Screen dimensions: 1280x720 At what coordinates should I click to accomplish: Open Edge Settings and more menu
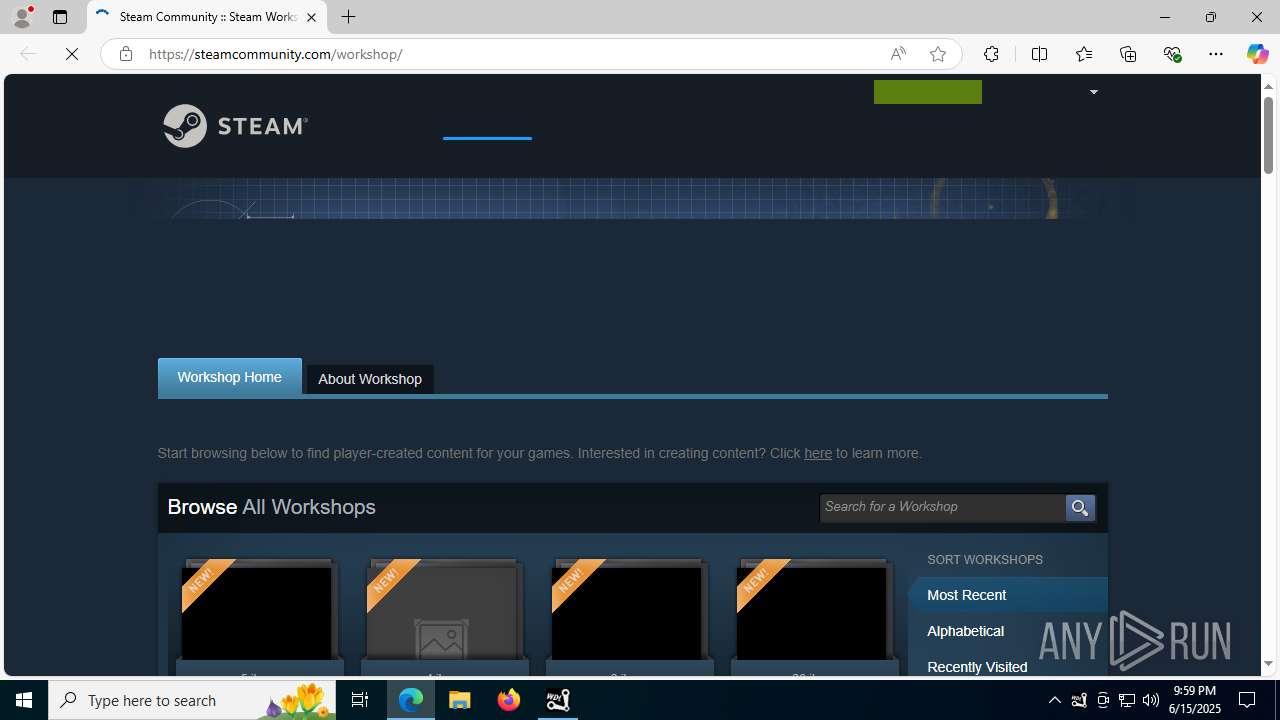1216,54
